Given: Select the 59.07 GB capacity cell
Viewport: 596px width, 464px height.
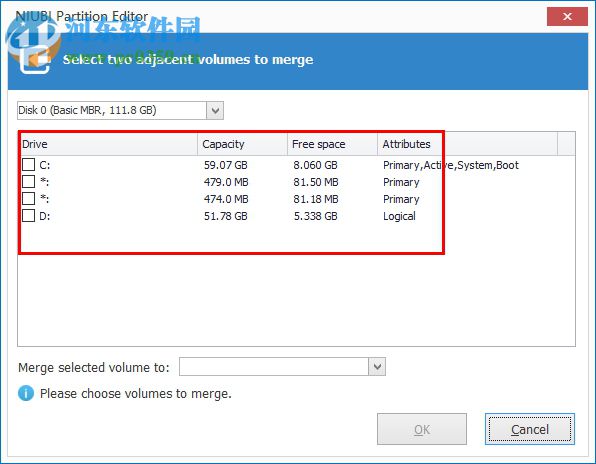Looking at the screenshot, I should click(226, 165).
